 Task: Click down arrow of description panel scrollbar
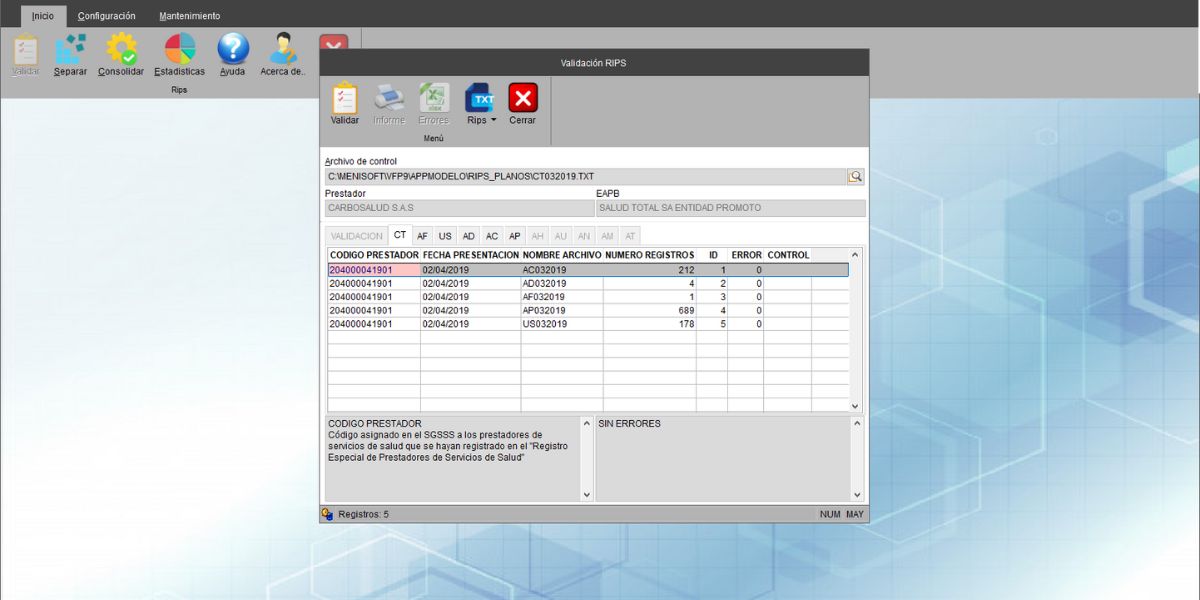click(x=587, y=494)
